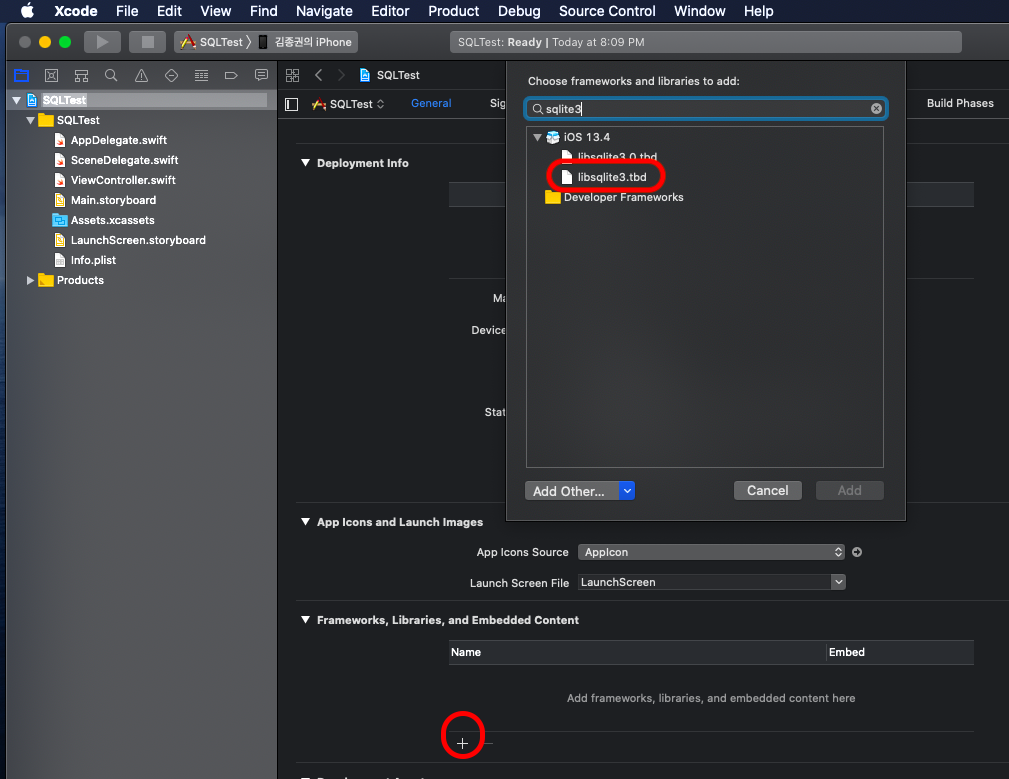Collapse the Deployment Info section
The image size is (1009, 779).
pyautogui.click(x=306, y=163)
